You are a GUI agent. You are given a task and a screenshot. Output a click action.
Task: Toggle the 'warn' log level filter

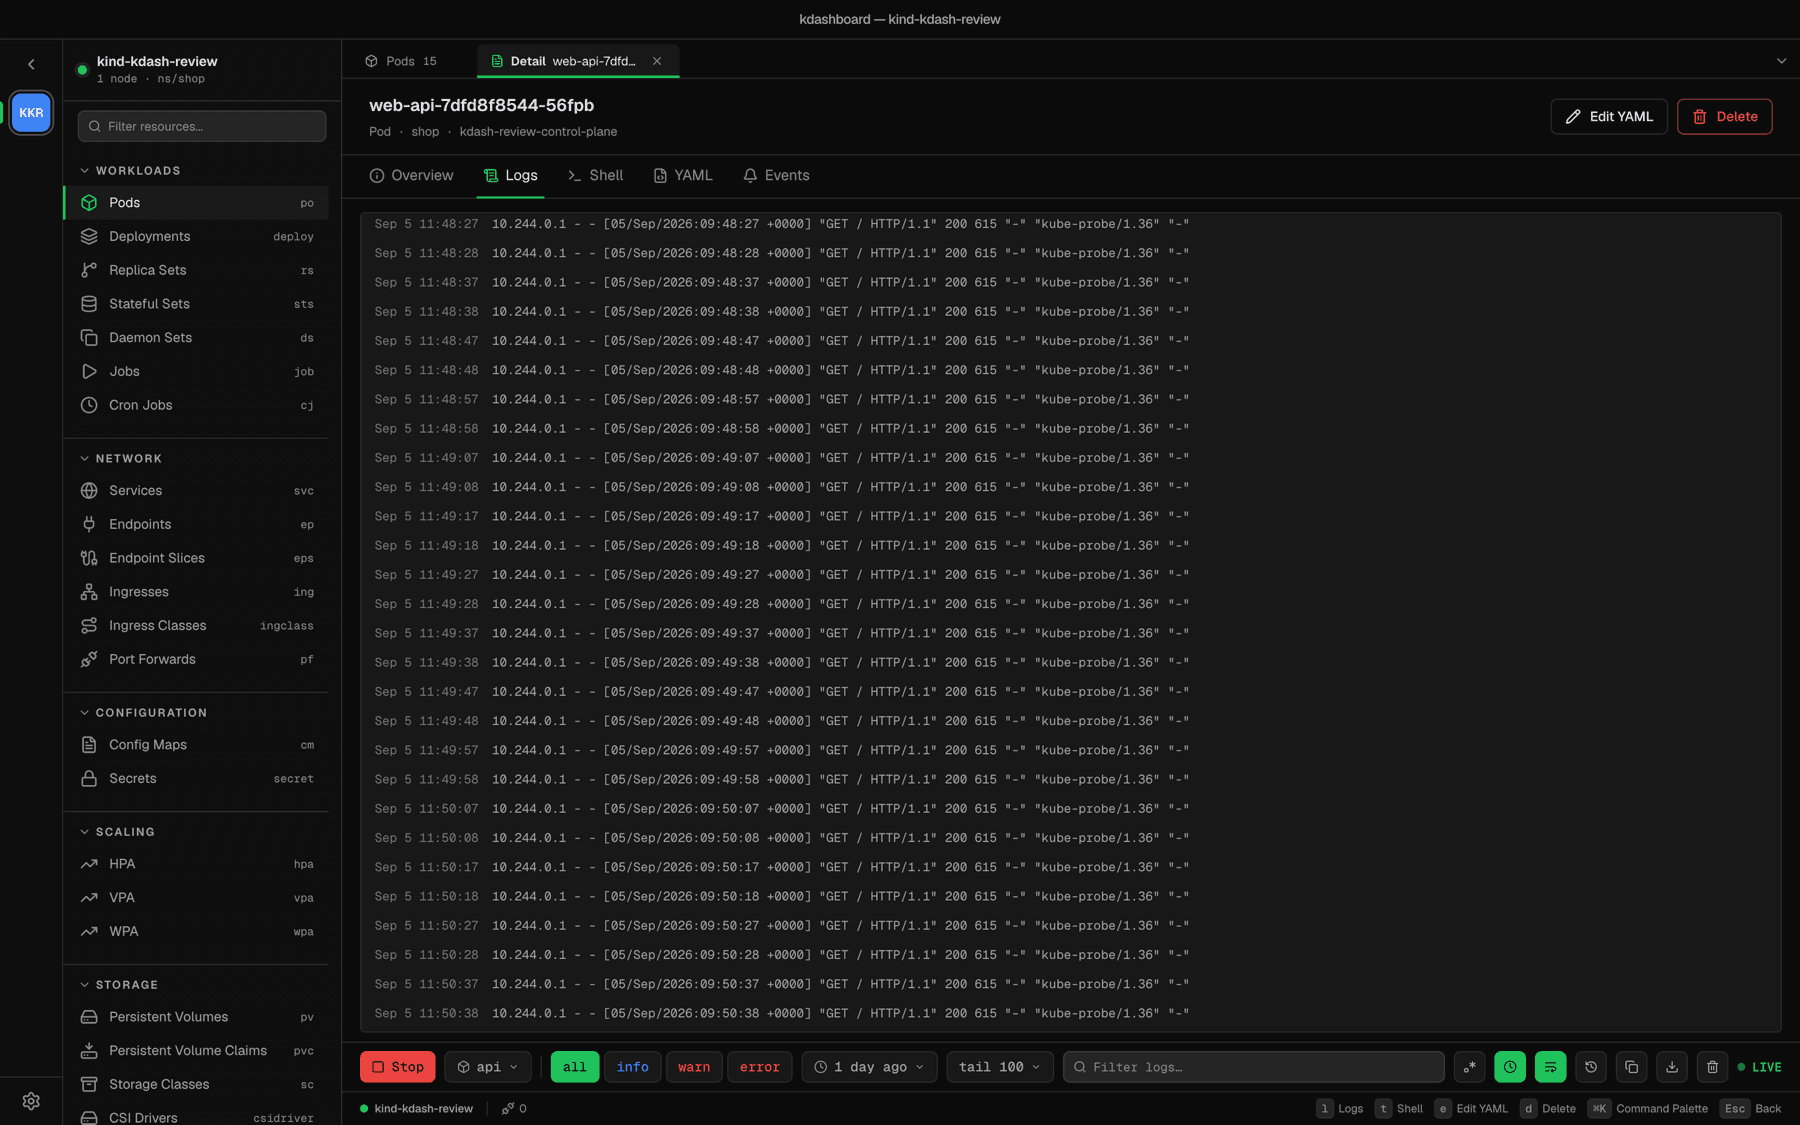point(694,1067)
